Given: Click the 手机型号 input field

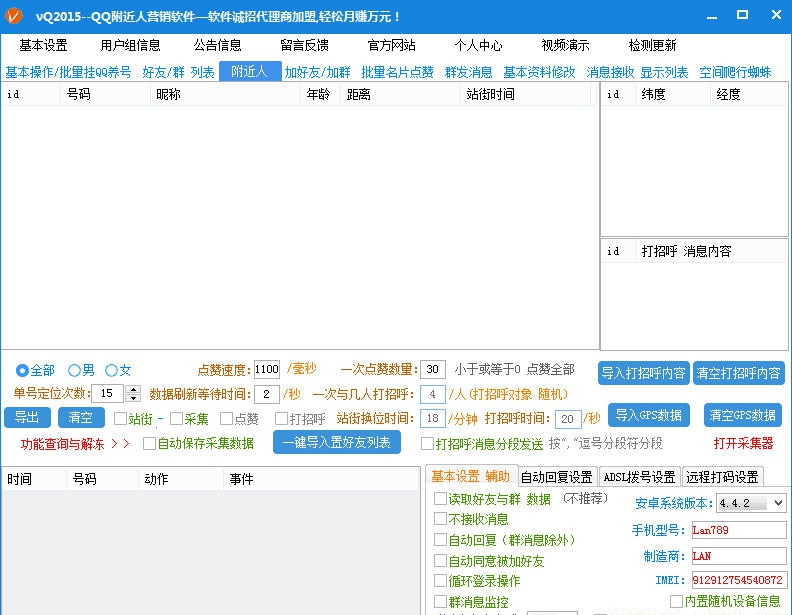Looking at the screenshot, I should [739, 530].
